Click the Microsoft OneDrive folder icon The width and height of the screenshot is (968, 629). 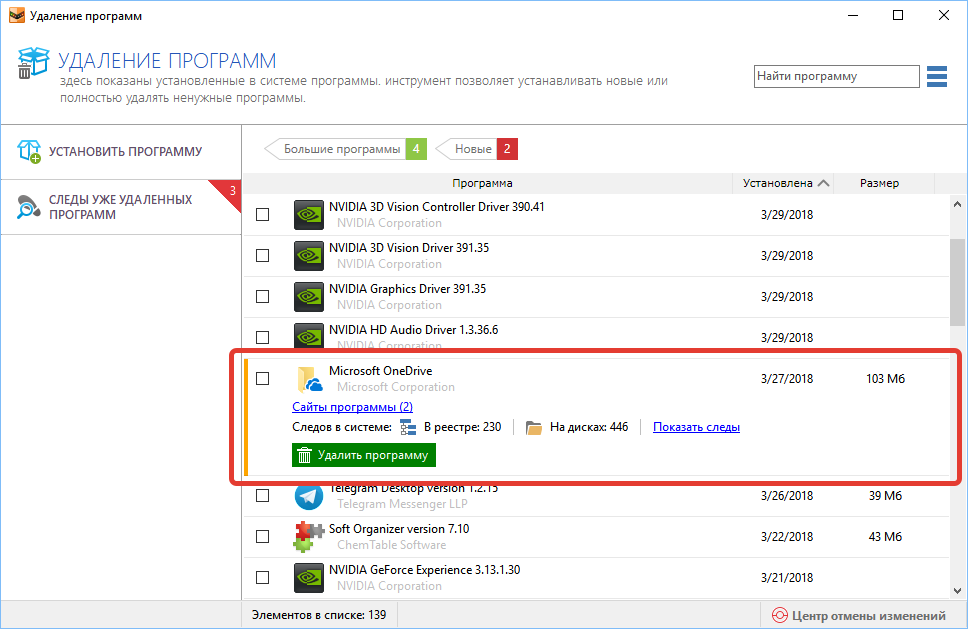click(309, 379)
